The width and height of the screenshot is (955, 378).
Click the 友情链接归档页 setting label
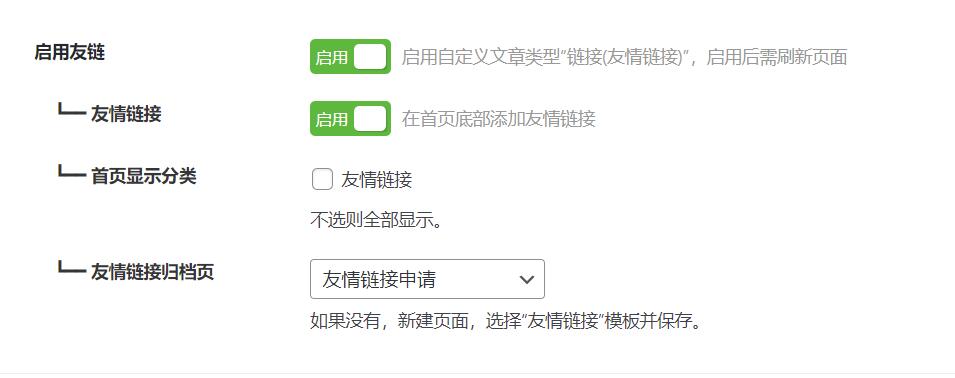152,271
